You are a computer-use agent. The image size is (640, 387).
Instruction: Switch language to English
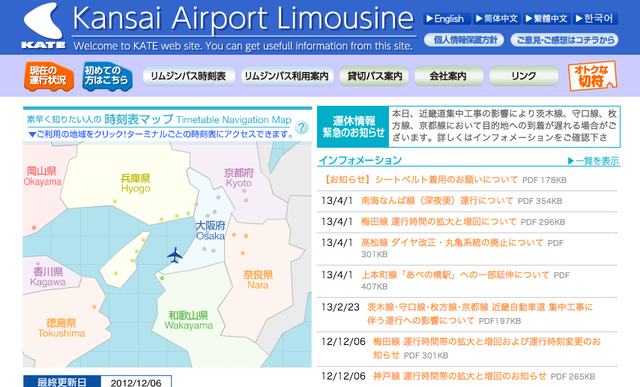pyautogui.click(x=446, y=19)
